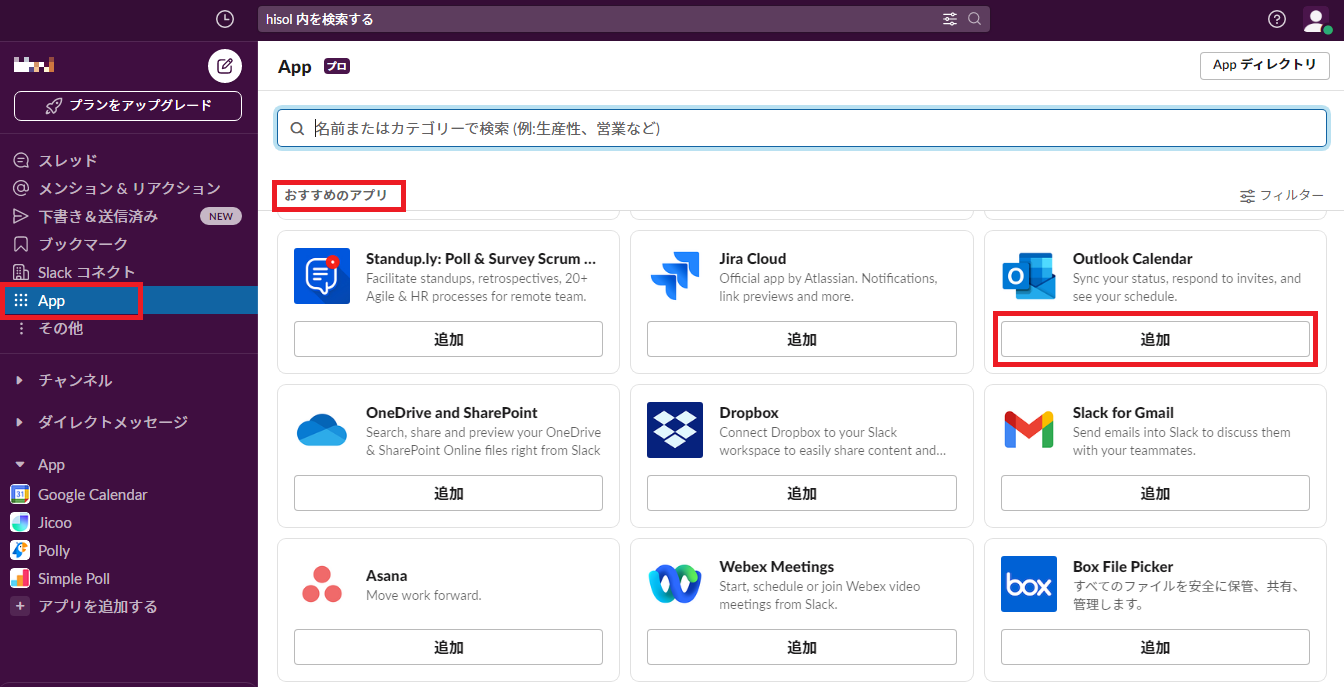The image size is (1344, 687).
Task: Click search filter sliders icon in top bar
Action: point(950,19)
